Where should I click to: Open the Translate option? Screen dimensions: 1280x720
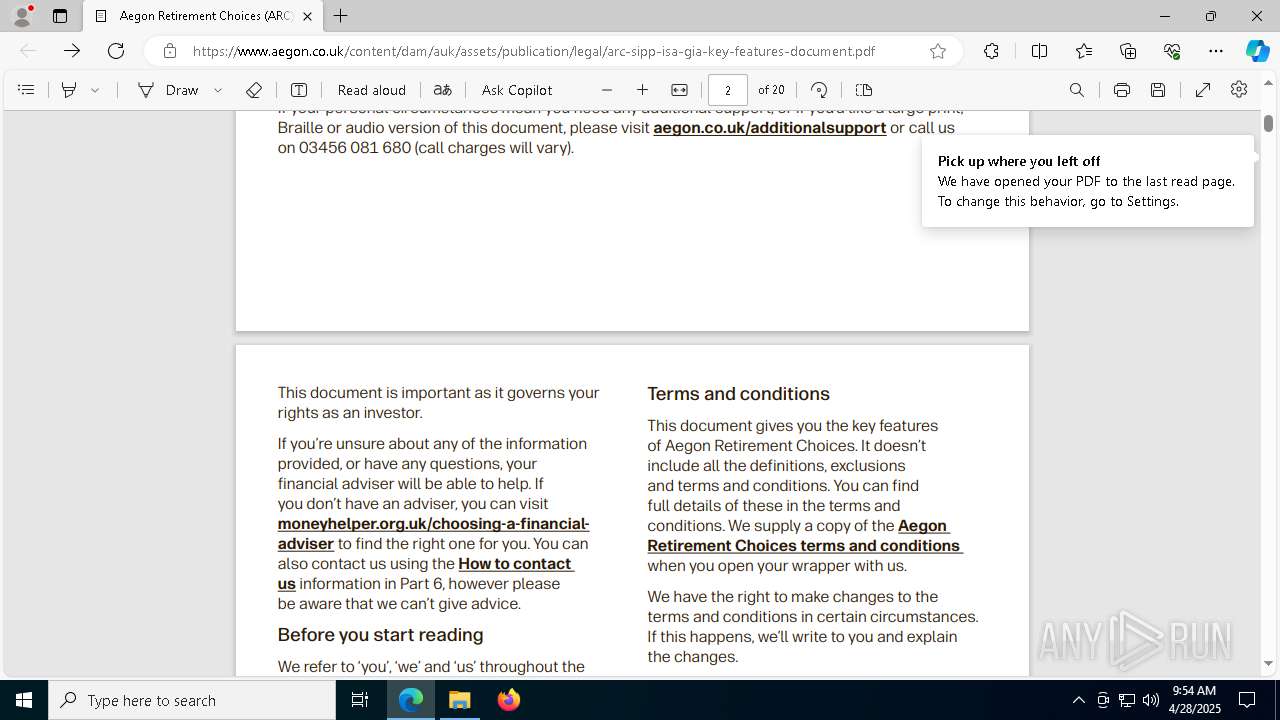[443, 90]
